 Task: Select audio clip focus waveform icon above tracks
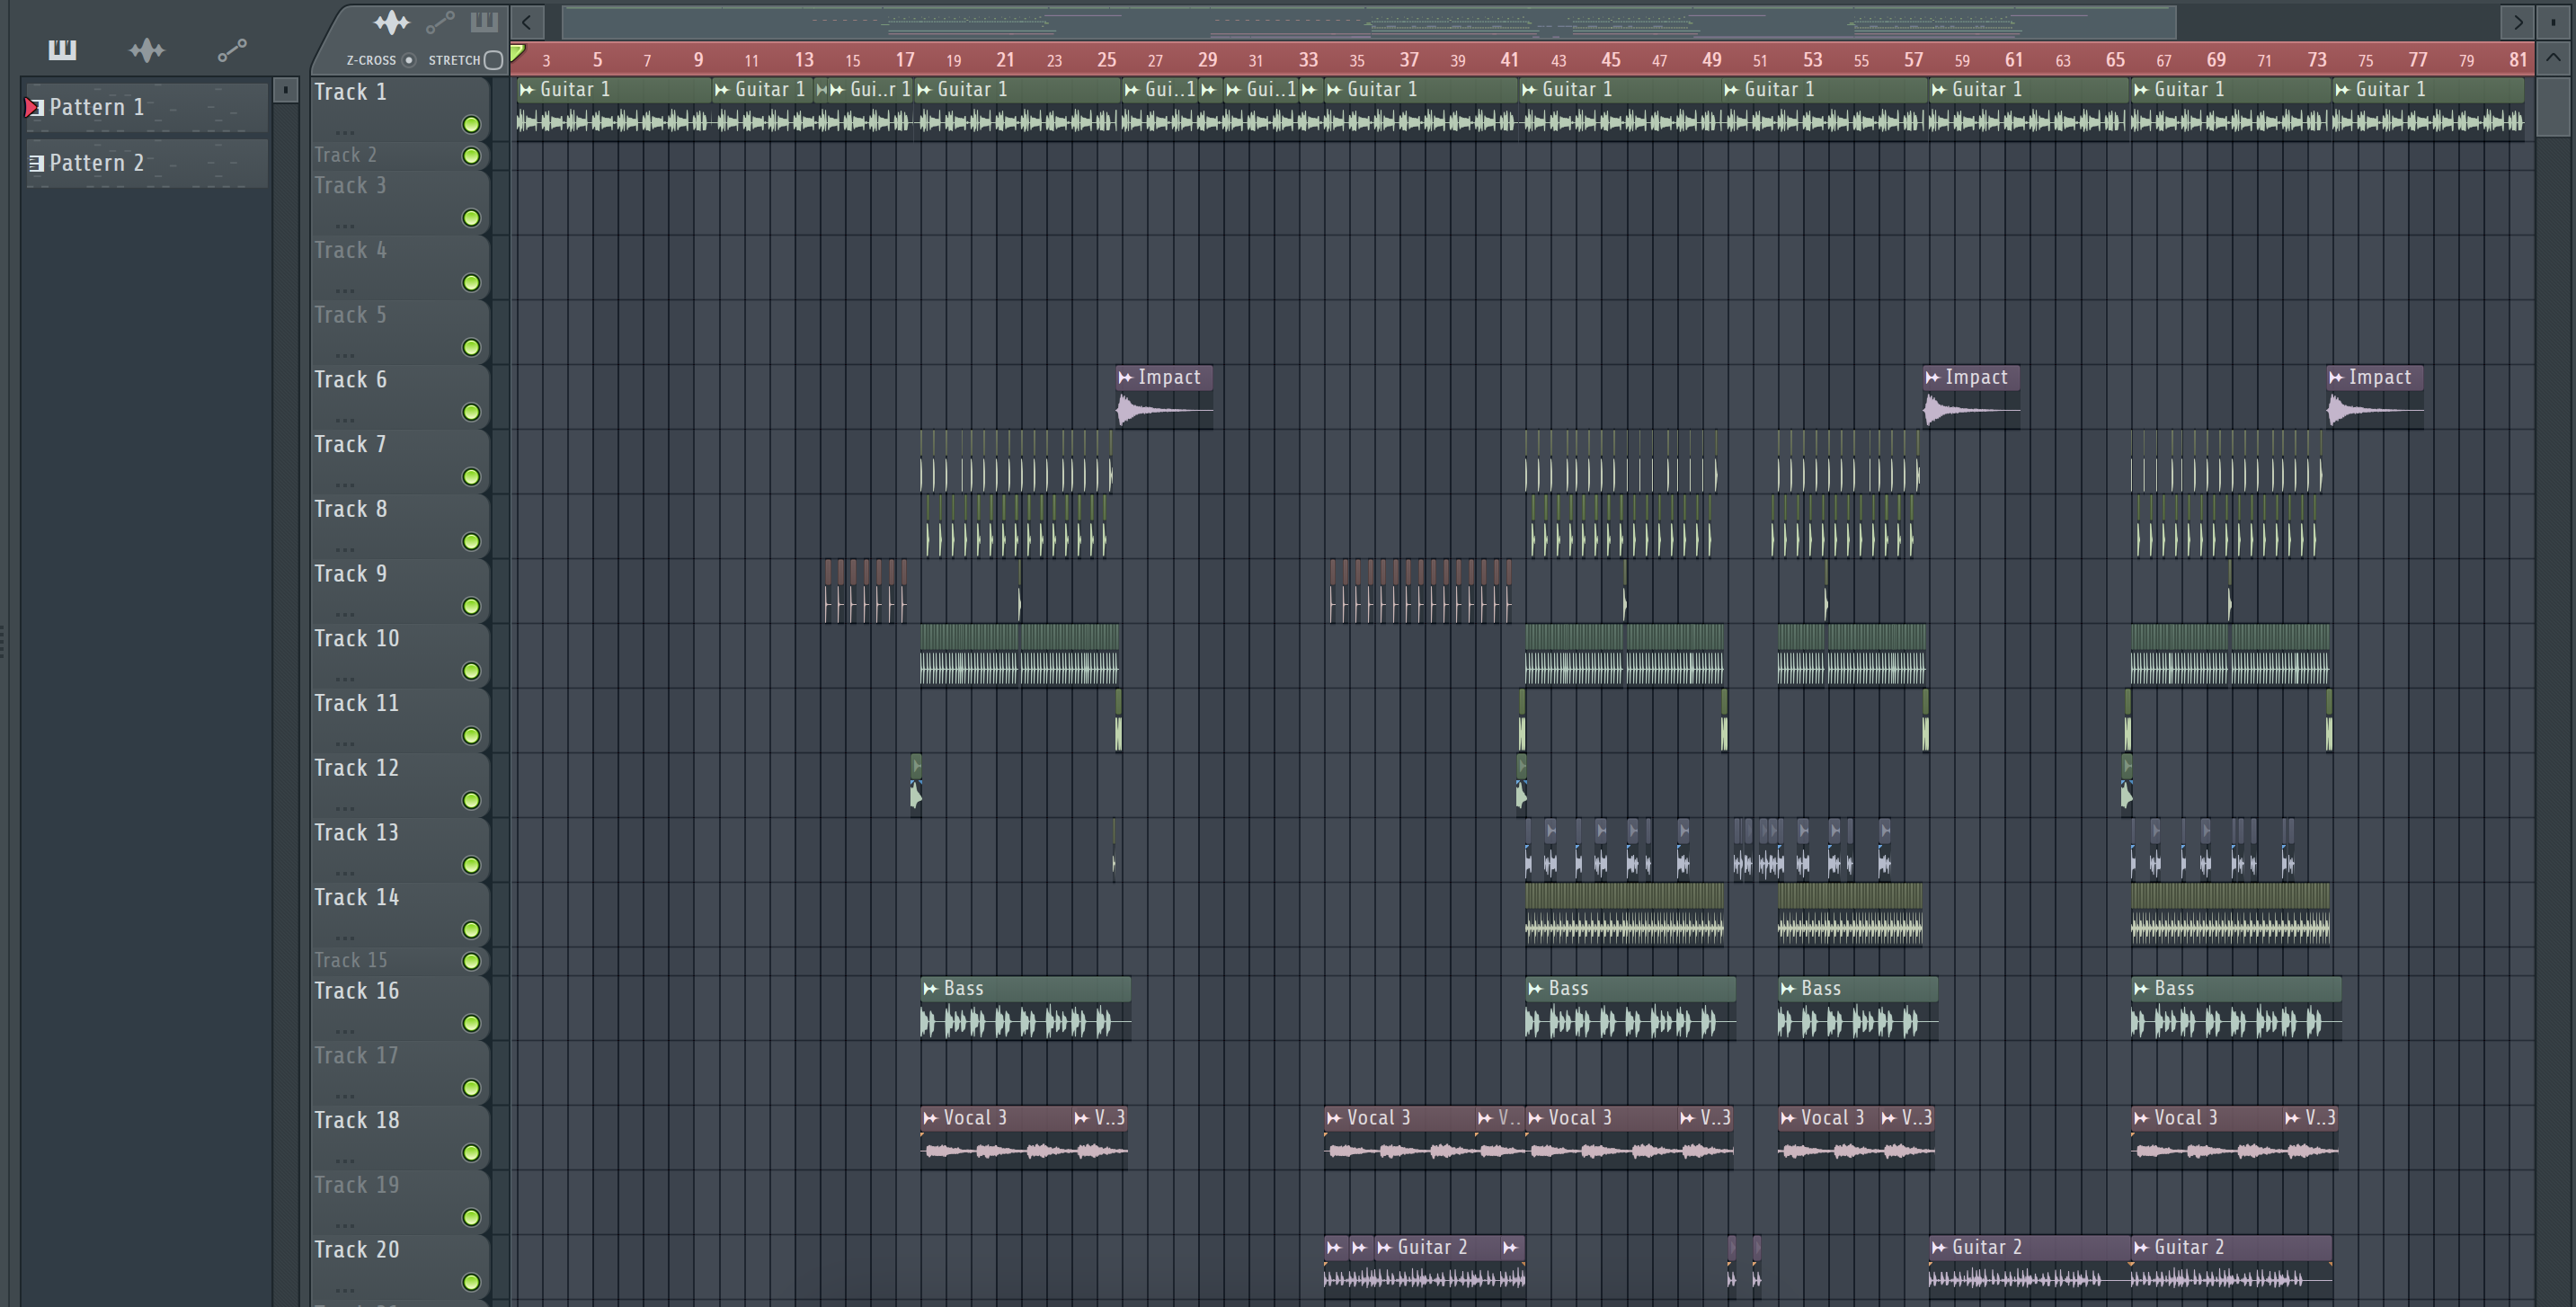pos(391,22)
